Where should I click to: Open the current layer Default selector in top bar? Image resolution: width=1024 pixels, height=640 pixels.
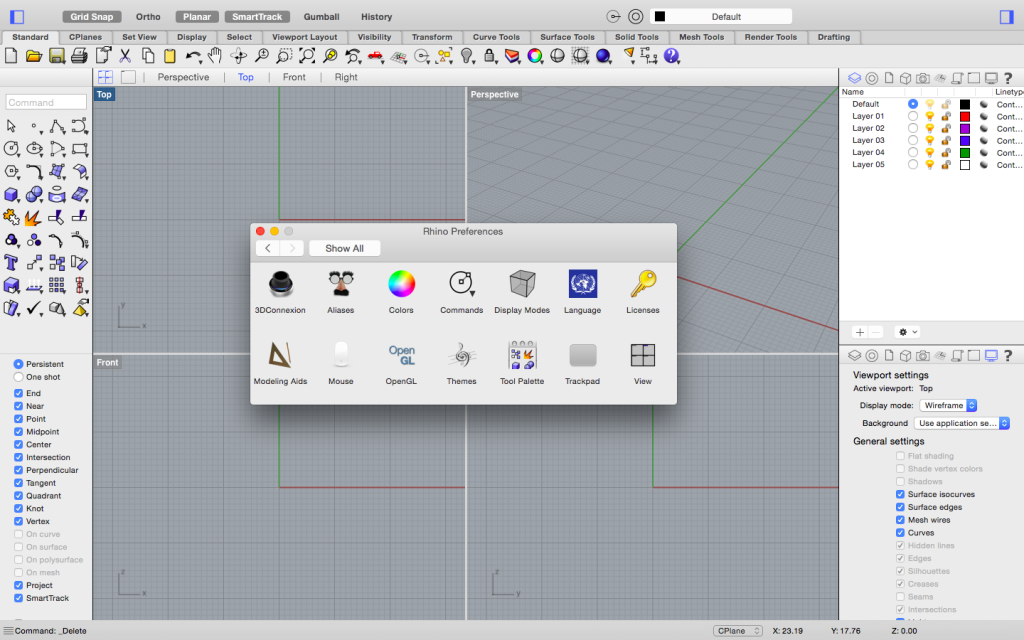(721, 16)
